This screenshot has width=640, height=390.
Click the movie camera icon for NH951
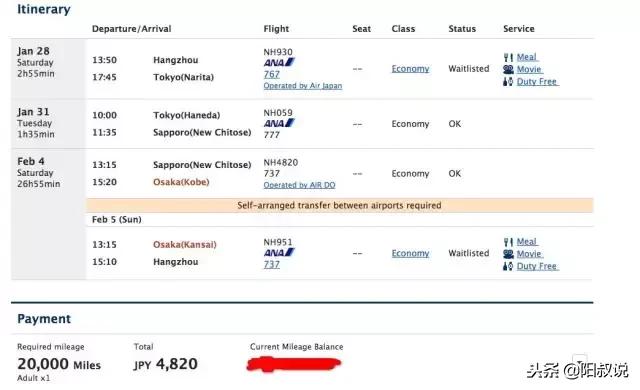pos(508,254)
